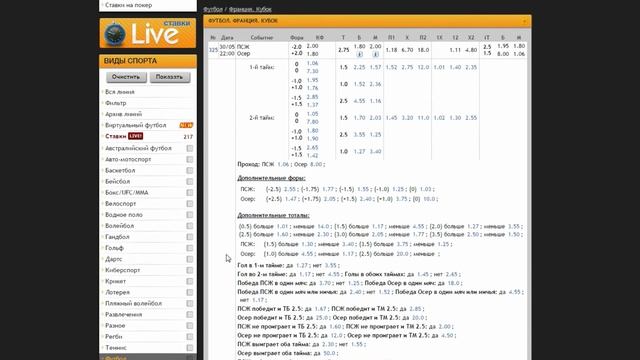The image size is (640, 360).
Task: Click the NEW badge next to Виртуальный футбол
Action: point(186,125)
